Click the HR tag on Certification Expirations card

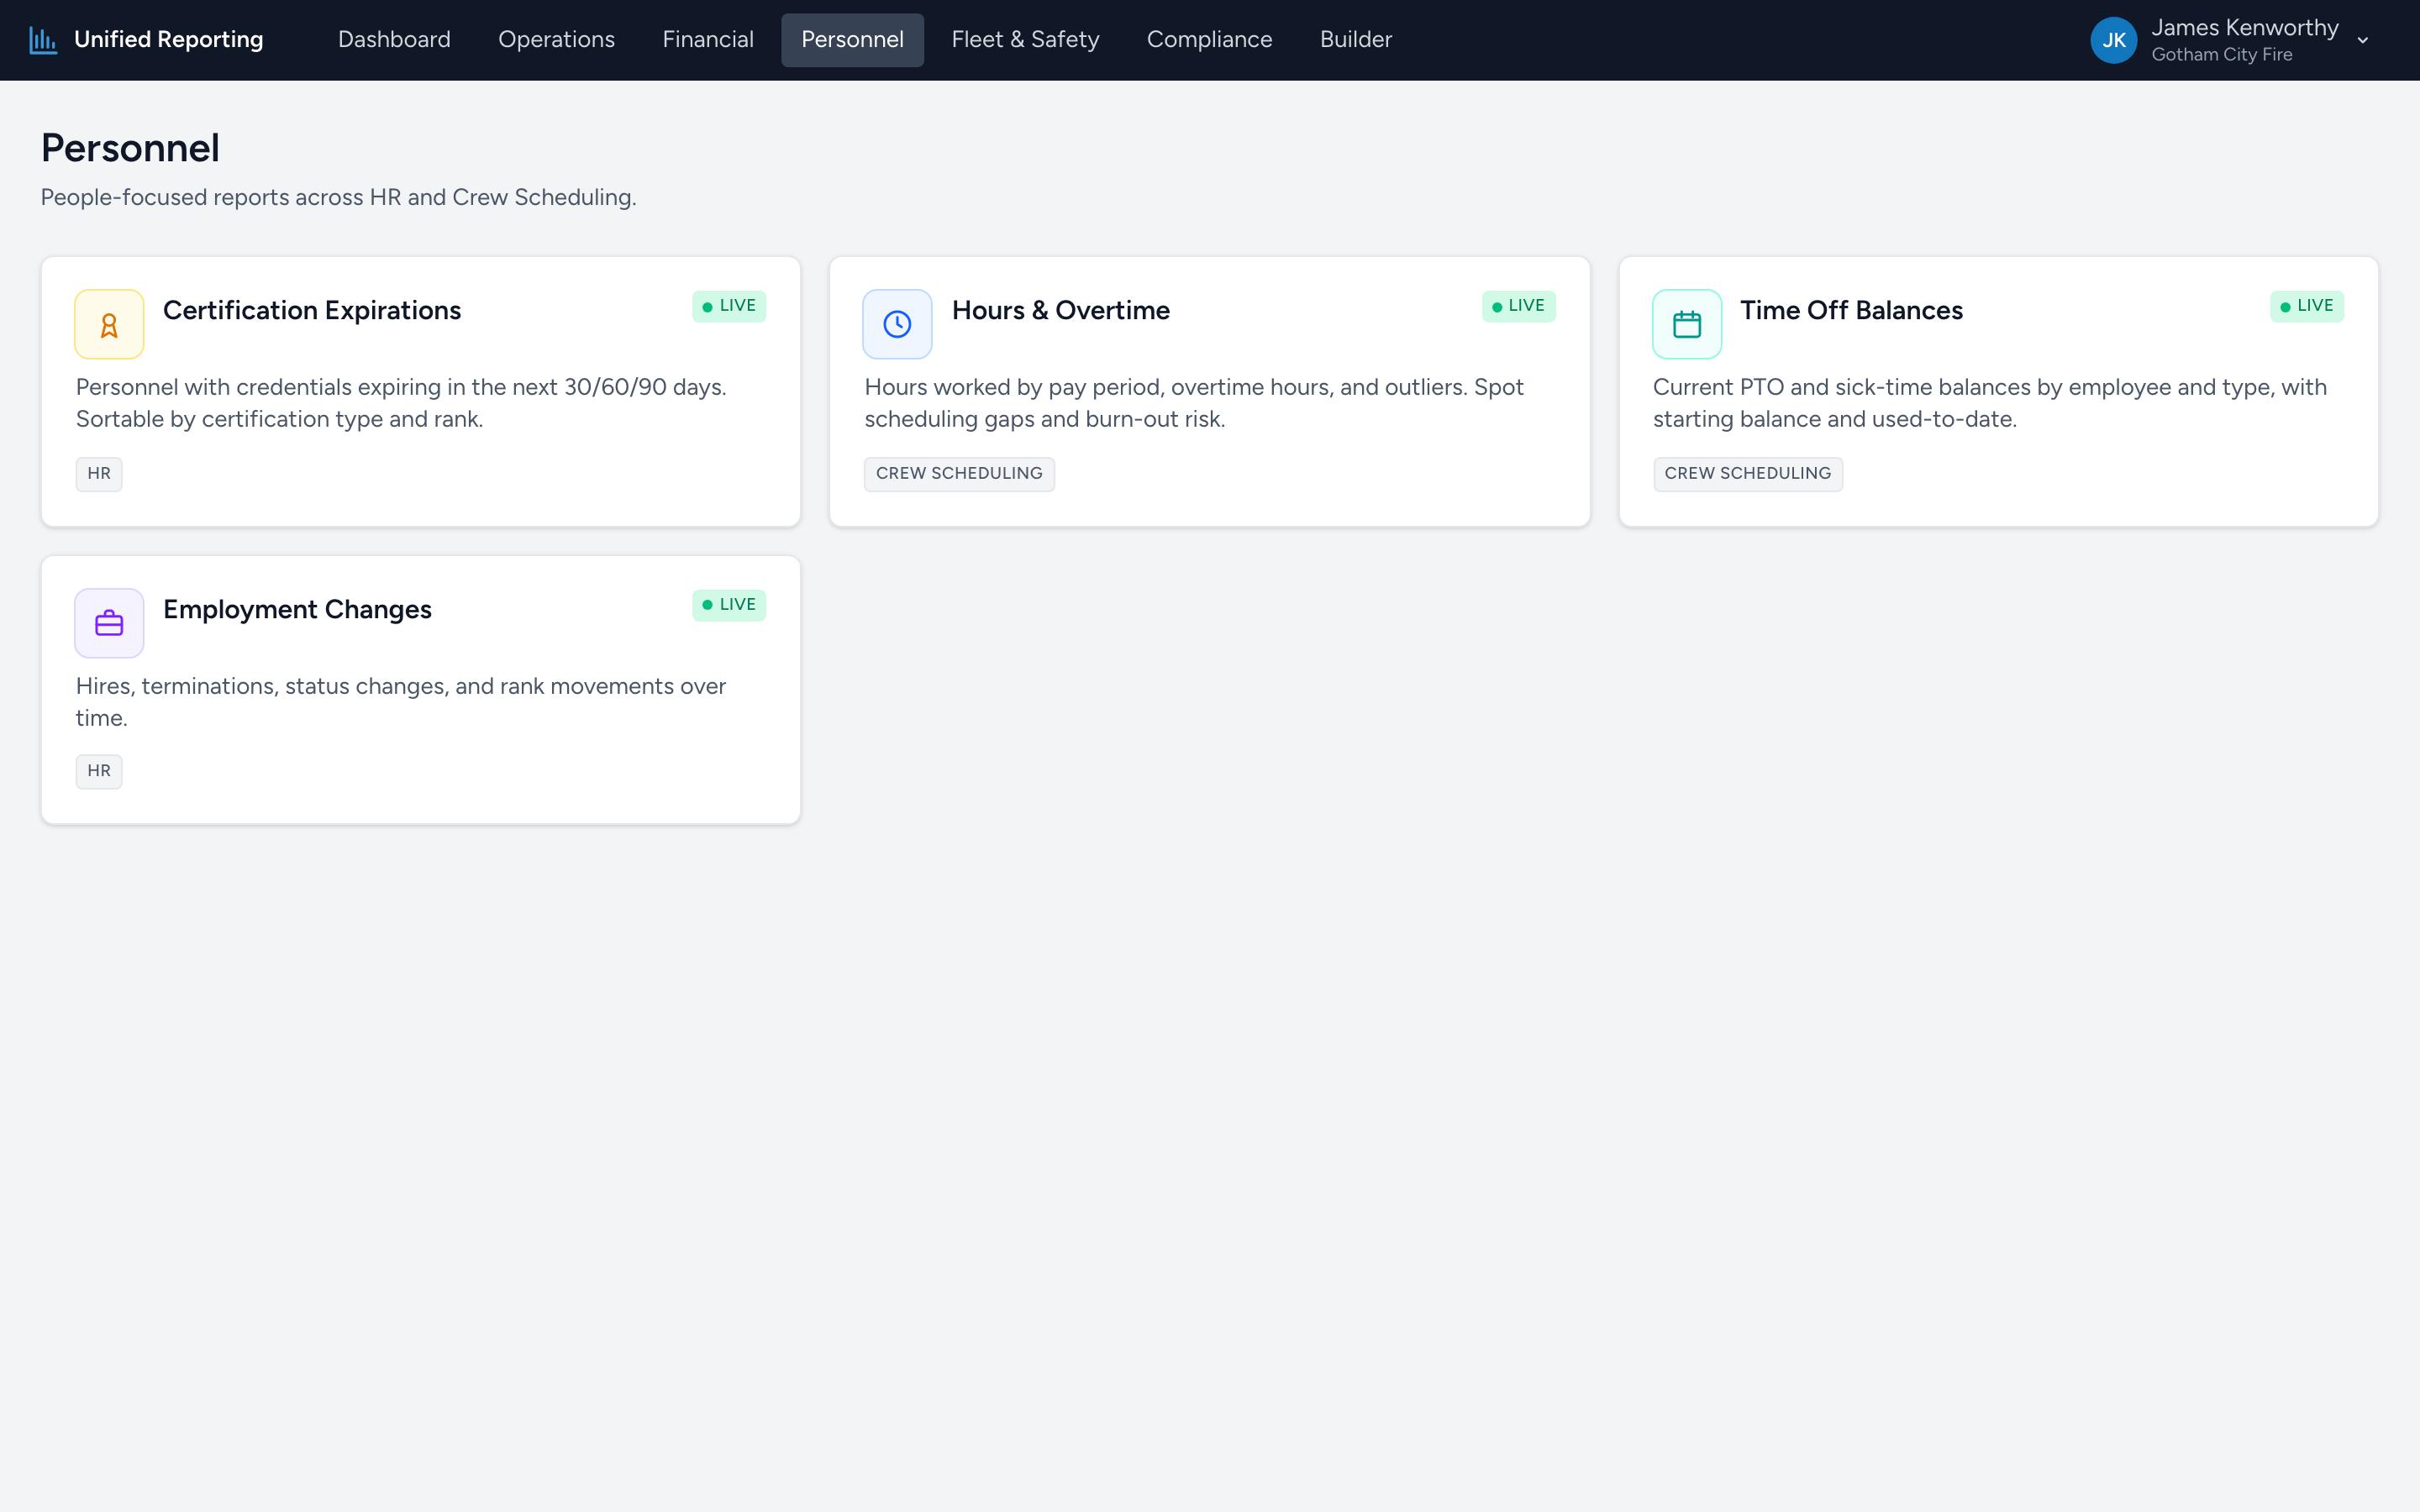pyautogui.click(x=99, y=474)
